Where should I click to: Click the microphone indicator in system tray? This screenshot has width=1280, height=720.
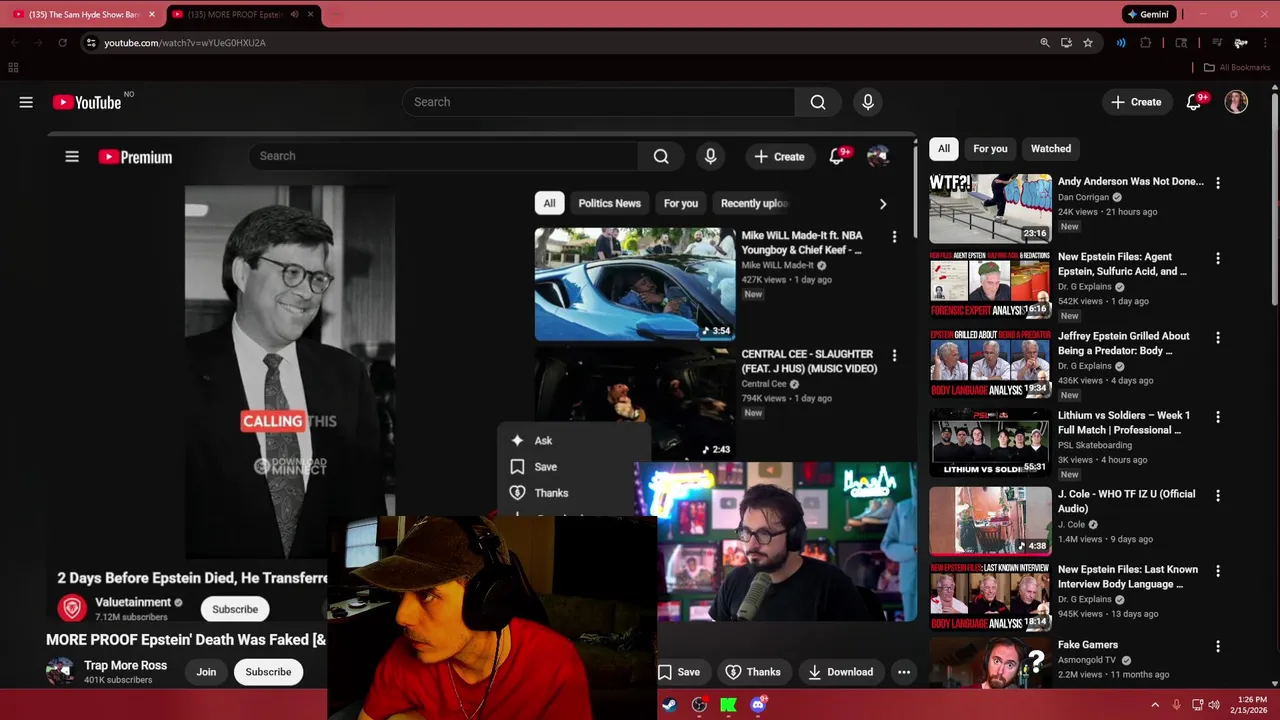tap(1177, 705)
